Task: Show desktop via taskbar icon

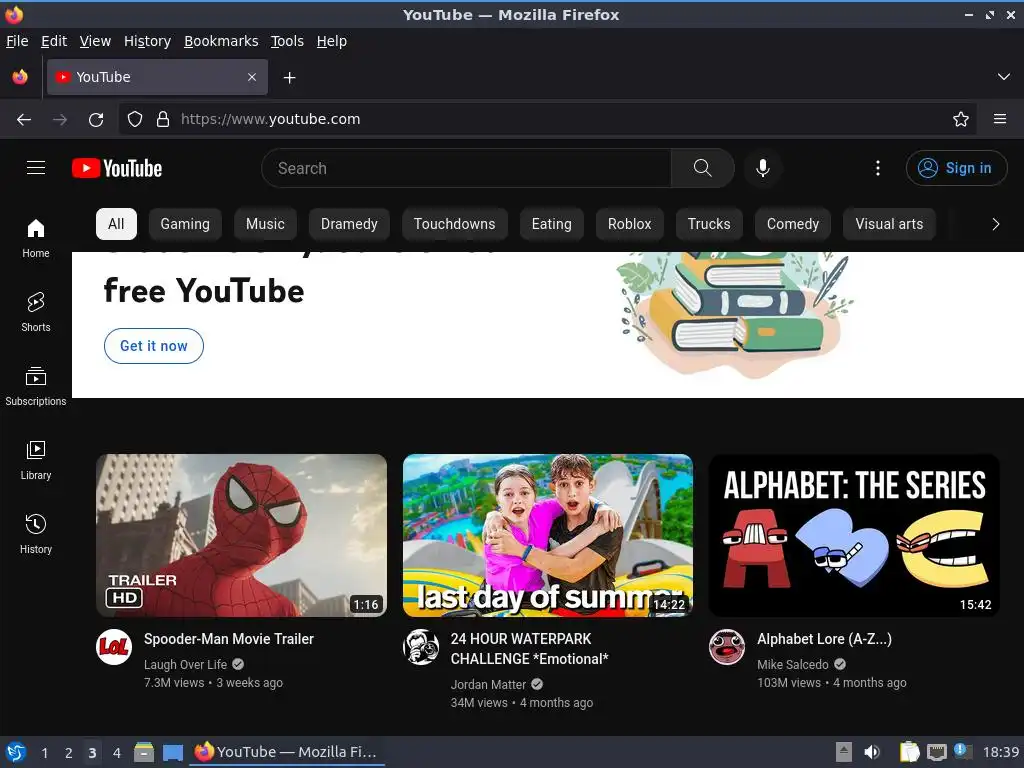Action: pos(172,752)
